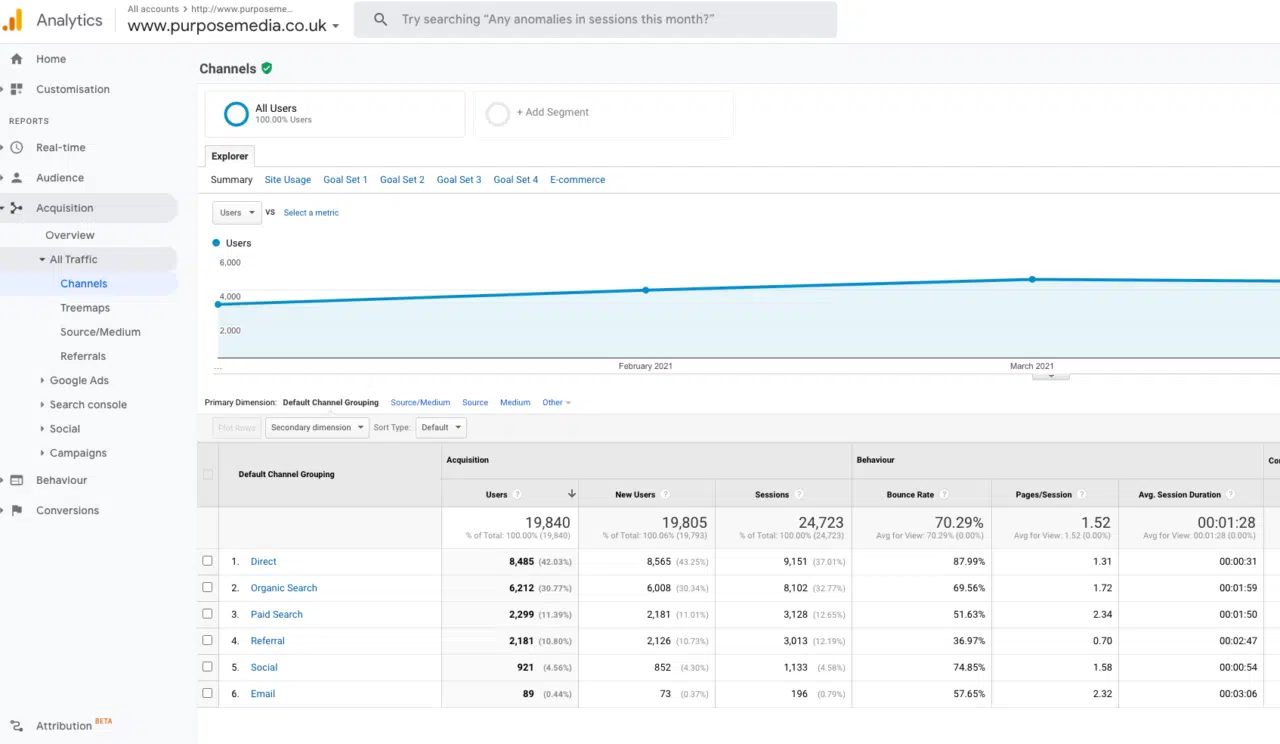Expand the Search console section
The width and height of the screenshot is (1280, 744).
click(42, 404)
